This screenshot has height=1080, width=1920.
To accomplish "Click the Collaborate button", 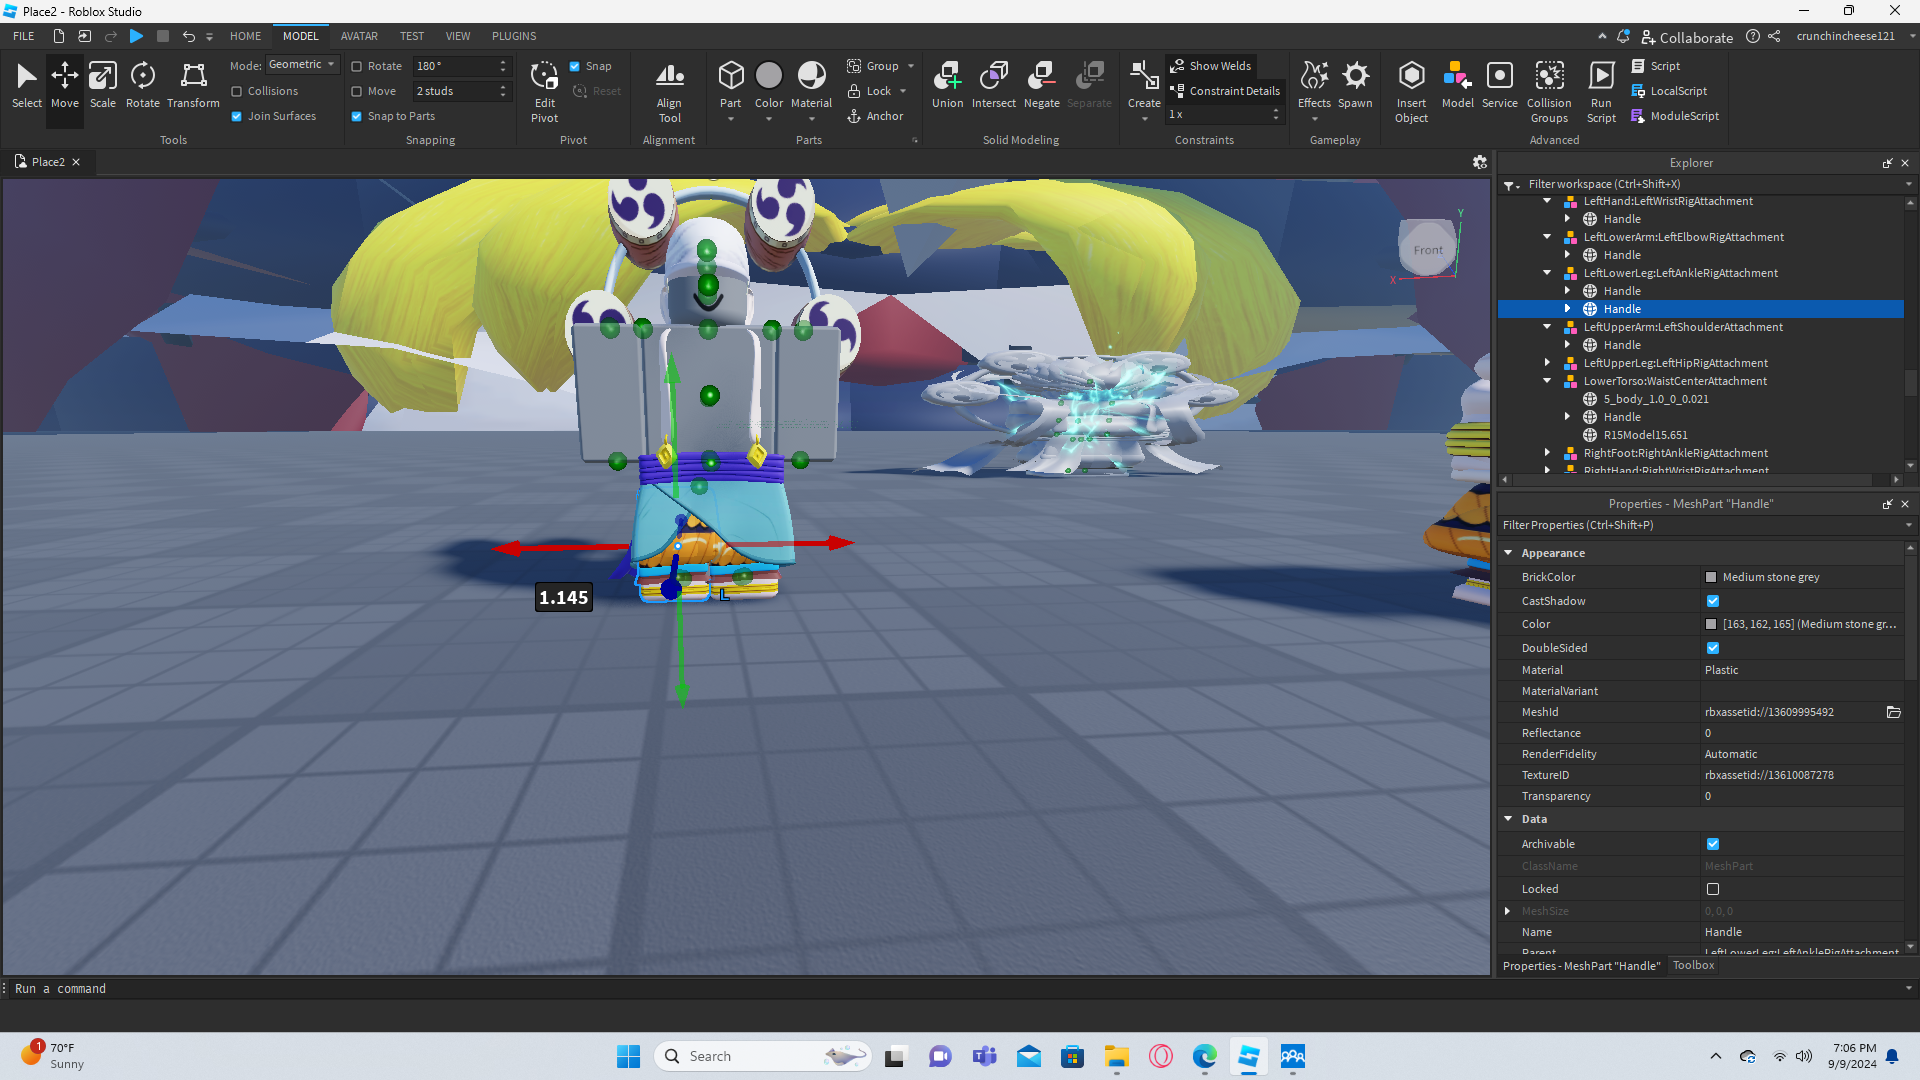I will click(1688, 37).
